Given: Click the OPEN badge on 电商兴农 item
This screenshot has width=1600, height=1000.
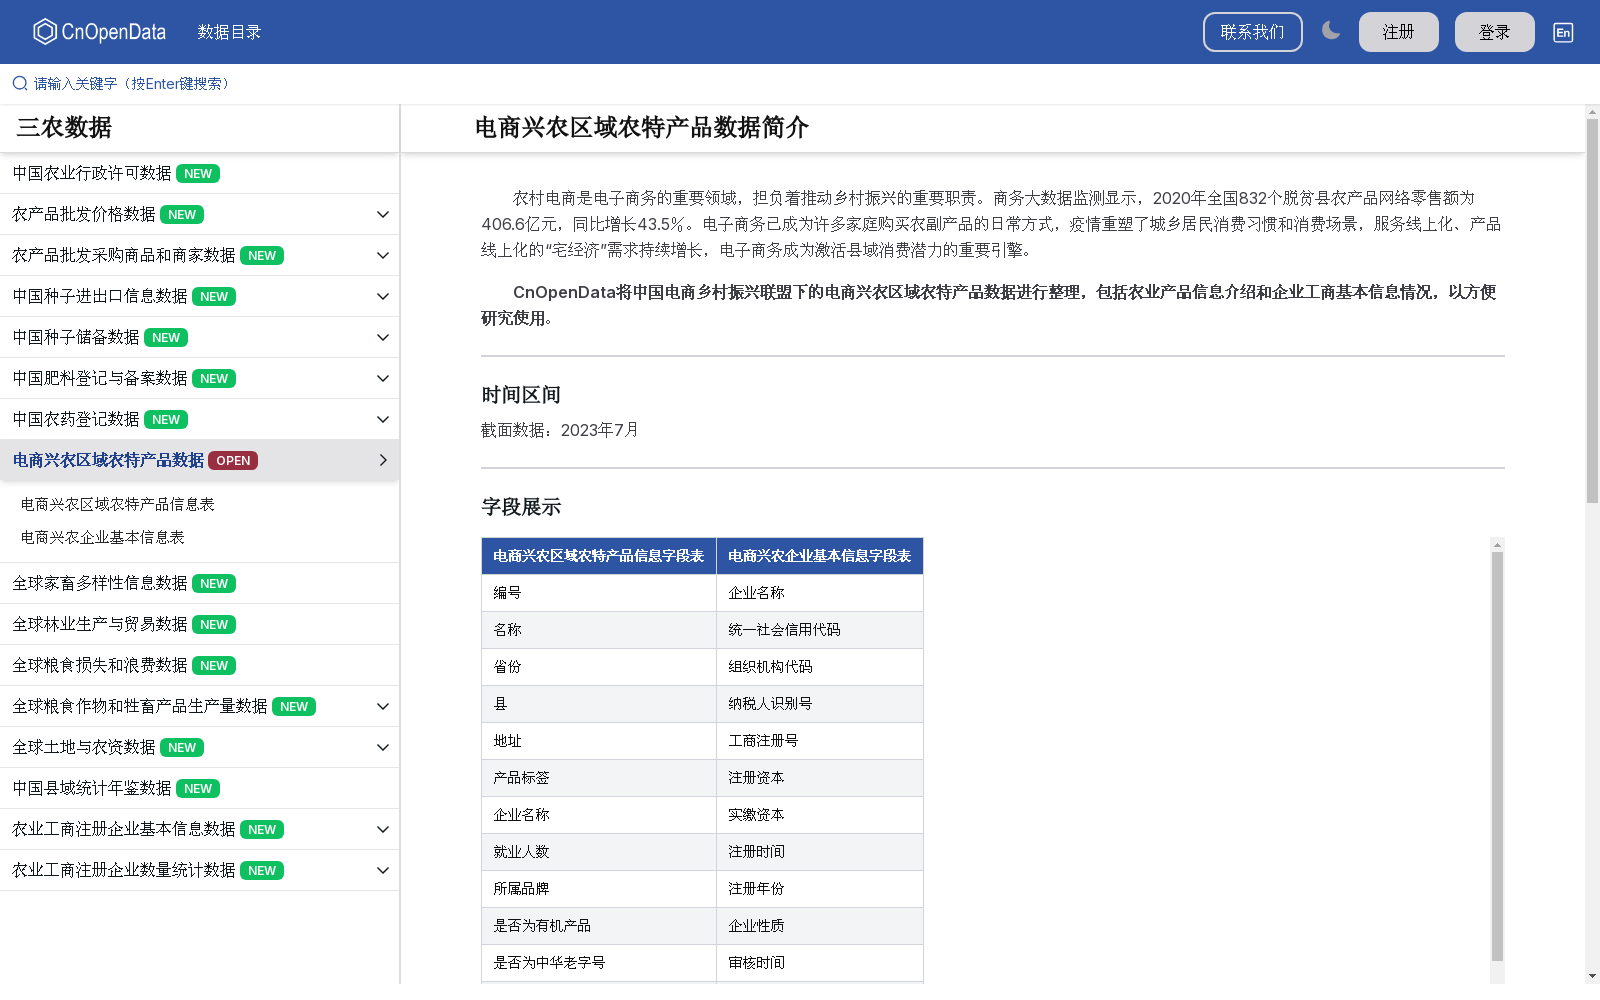Looking at the screenshot, I should coord(233,460).
